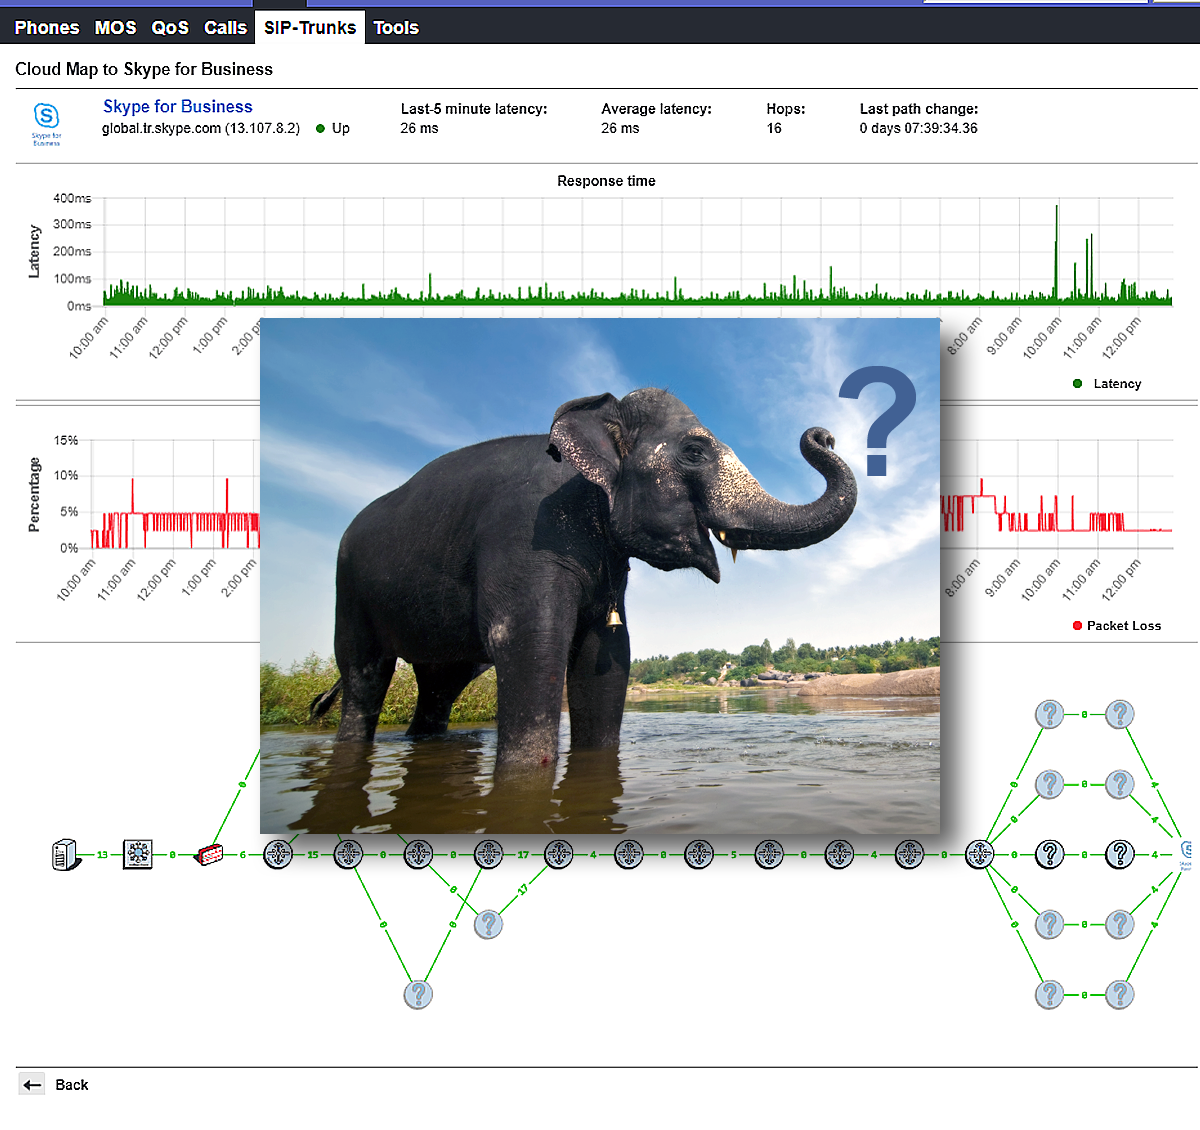Click the server icon at the map start
1200x1130 pixels.
point(65,855)
